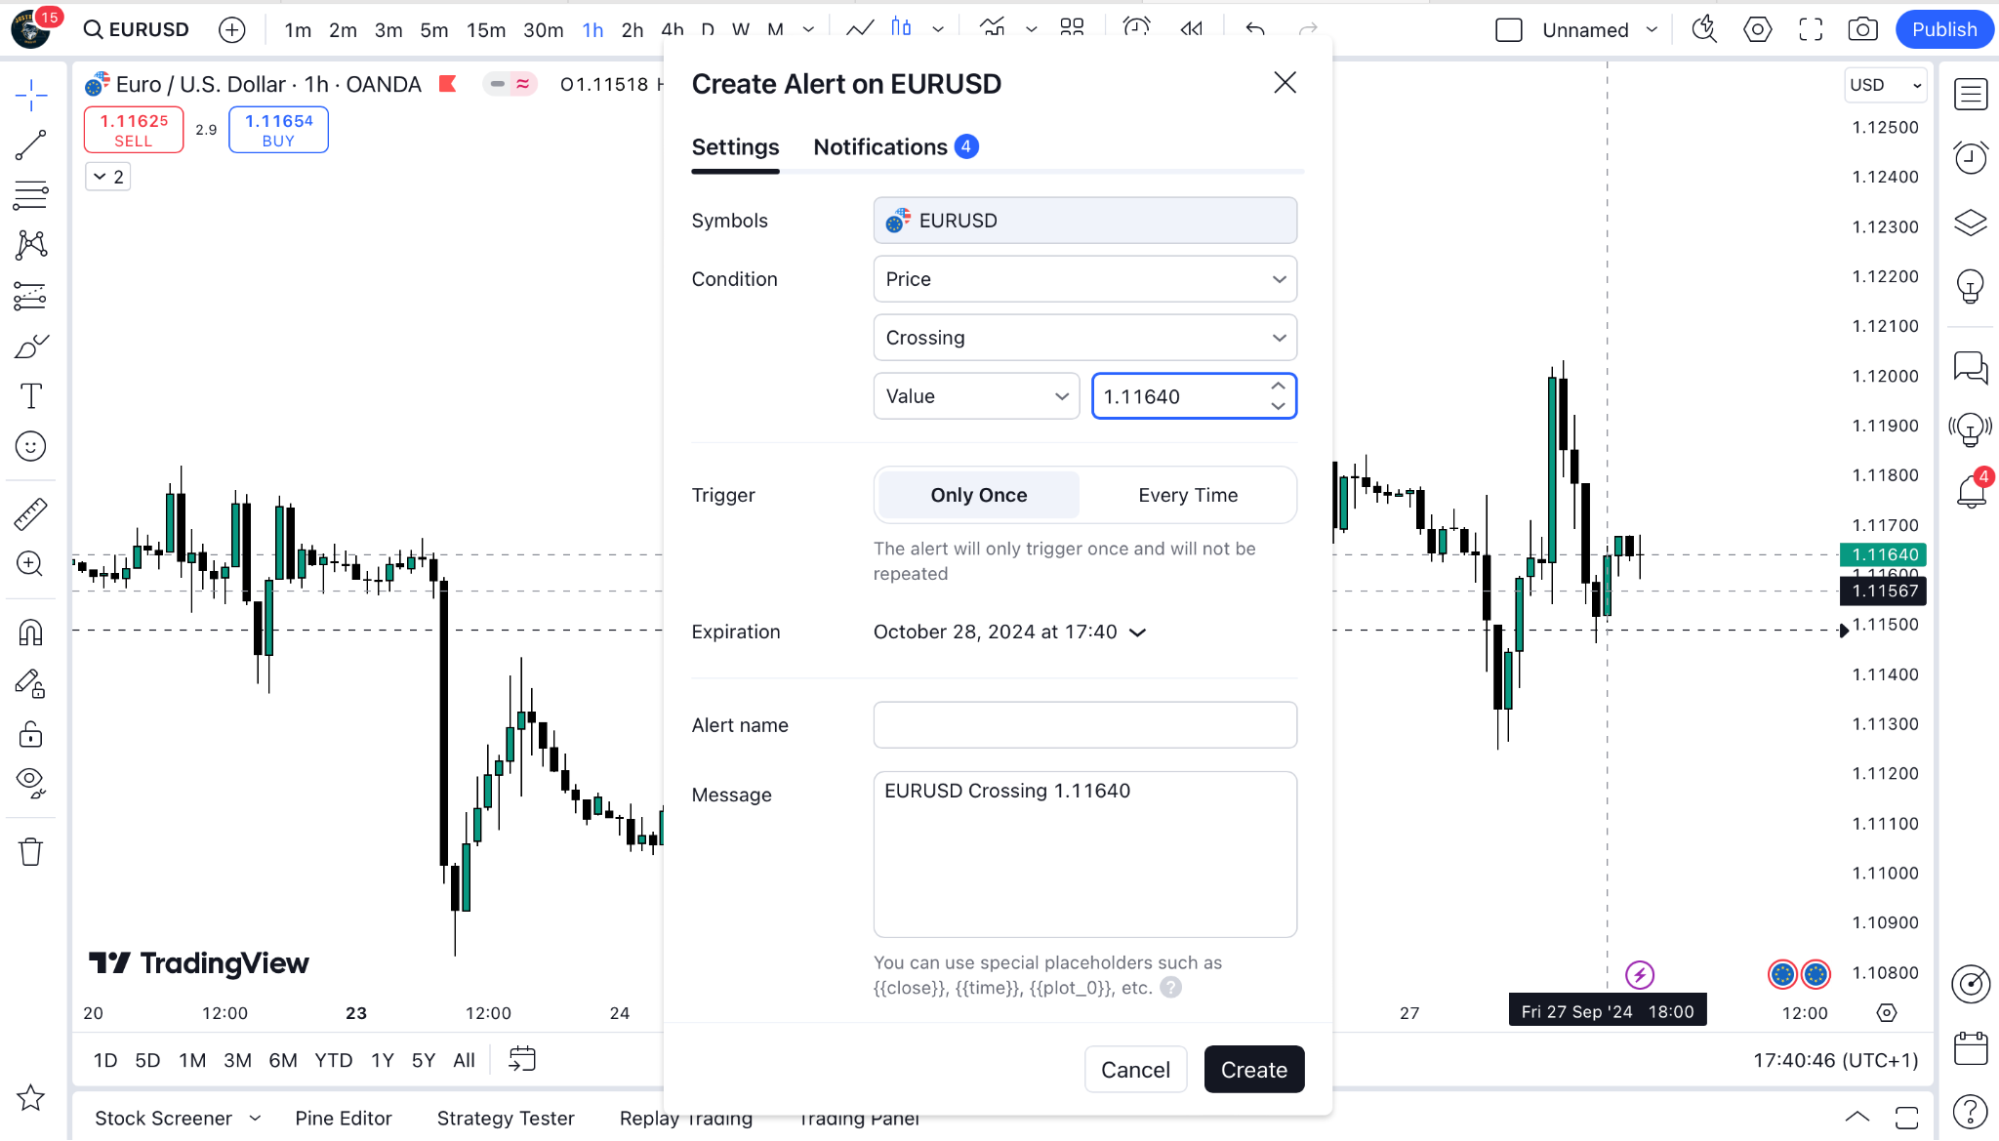Screen dimensions: 1999x1141
Task: Open the alerts bell panel
Action: pos(1971,491)
